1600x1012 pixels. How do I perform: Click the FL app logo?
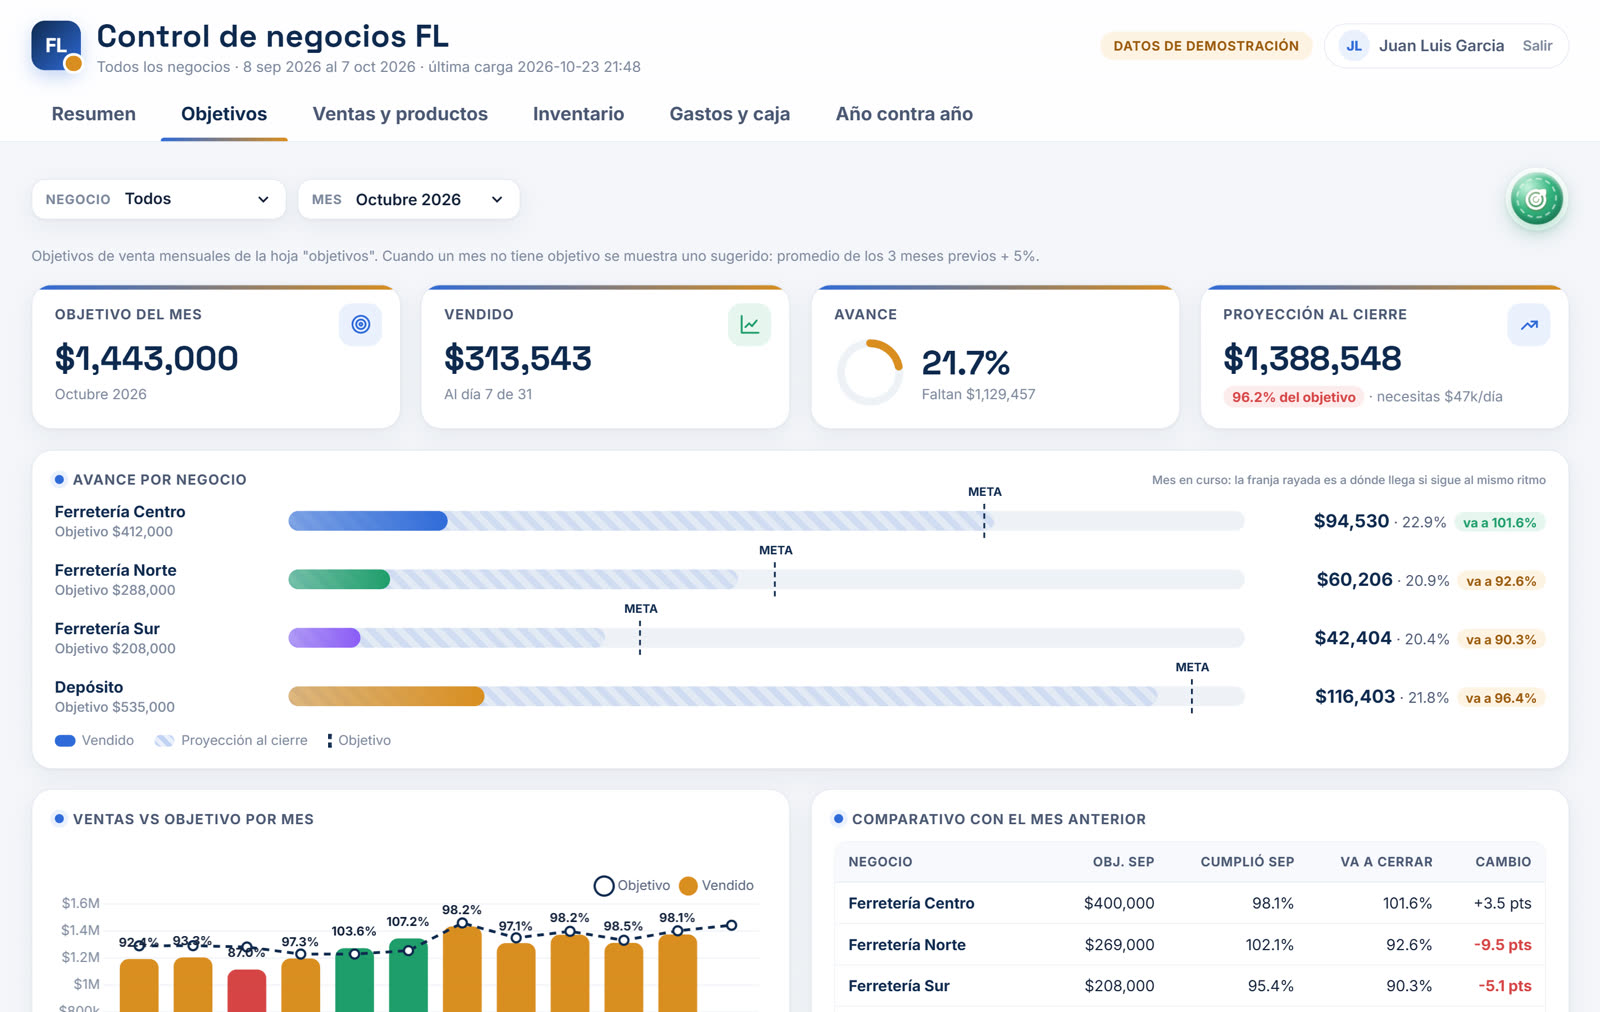click(x=56, y=46)
